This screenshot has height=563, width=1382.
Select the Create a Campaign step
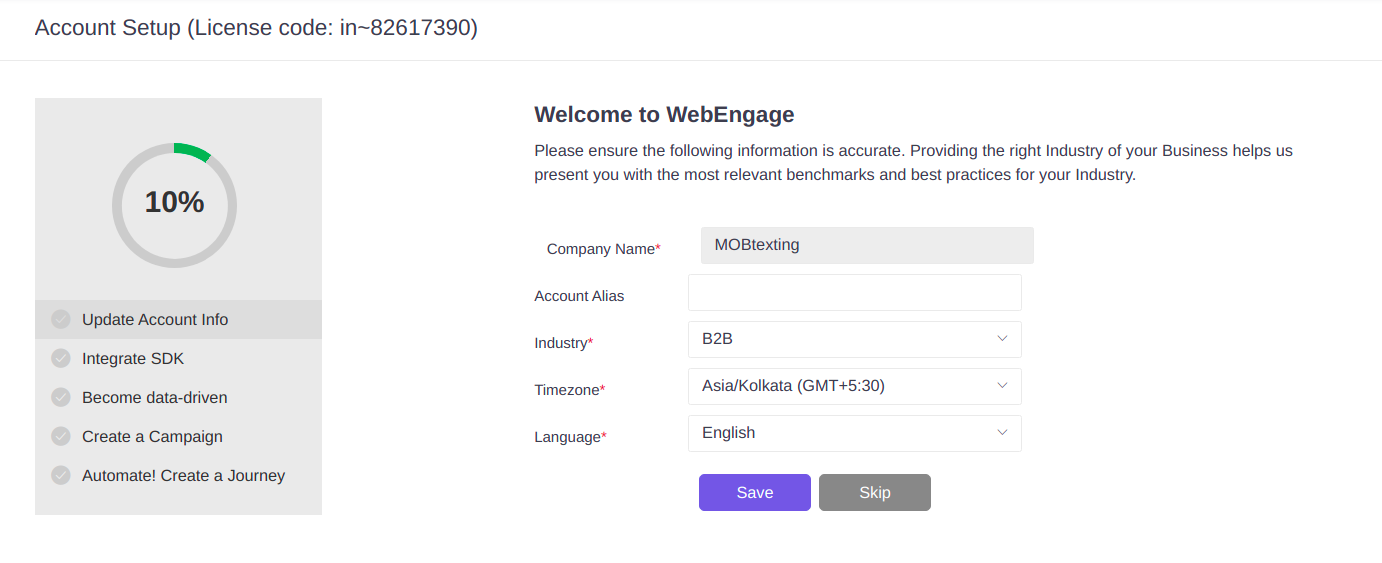[x=178, y=436]
